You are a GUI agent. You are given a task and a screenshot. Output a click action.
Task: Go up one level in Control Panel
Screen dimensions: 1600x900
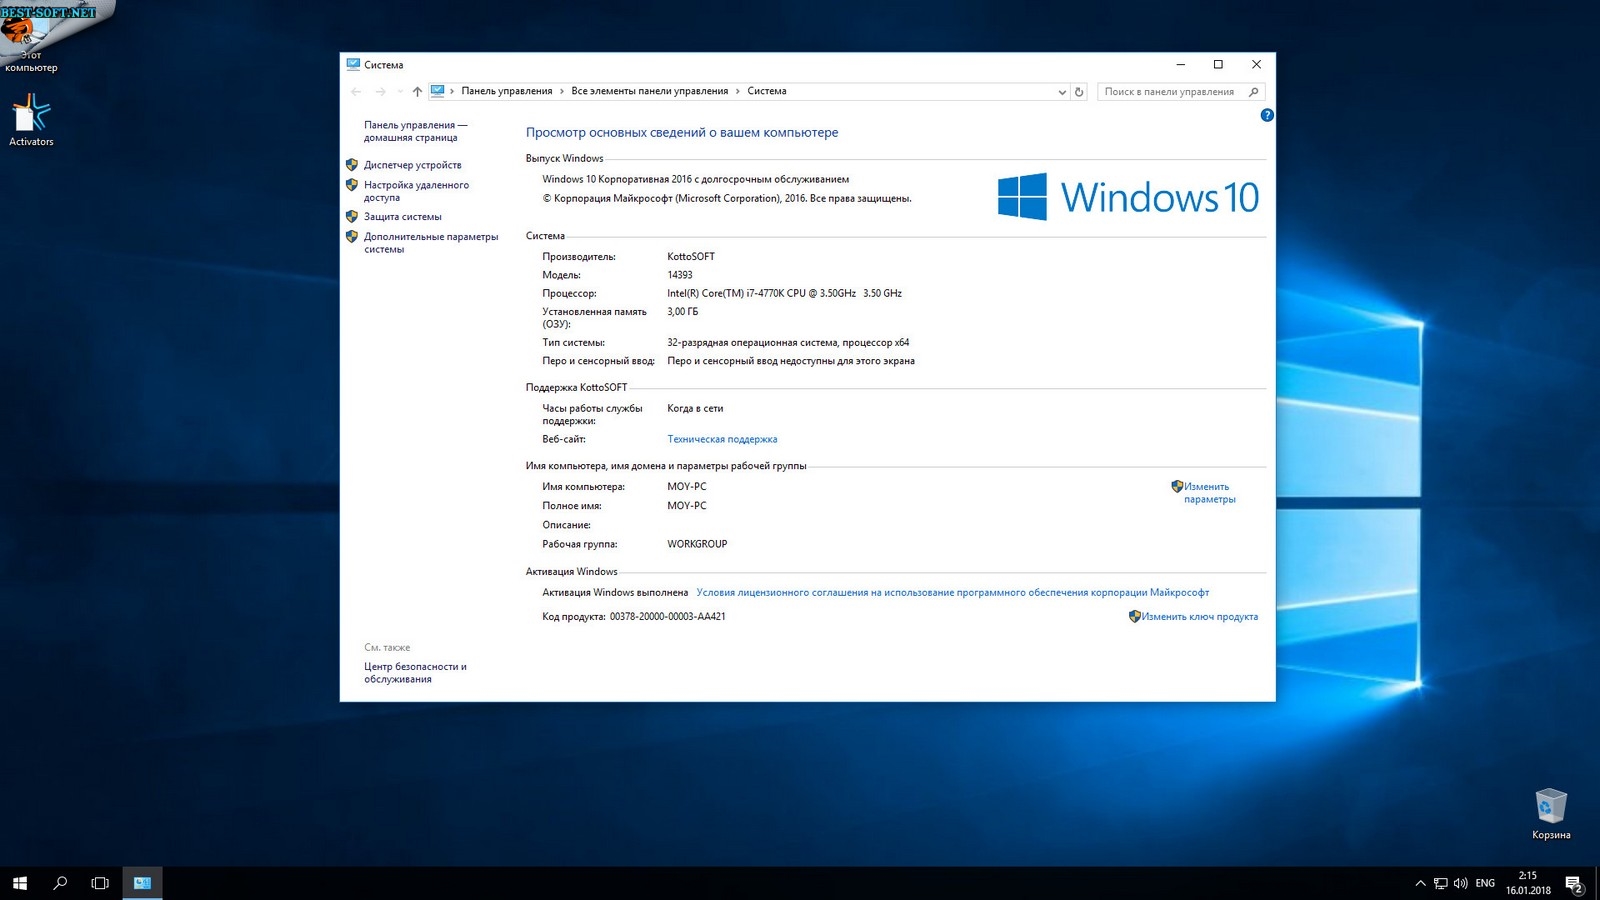click(417, 91)
